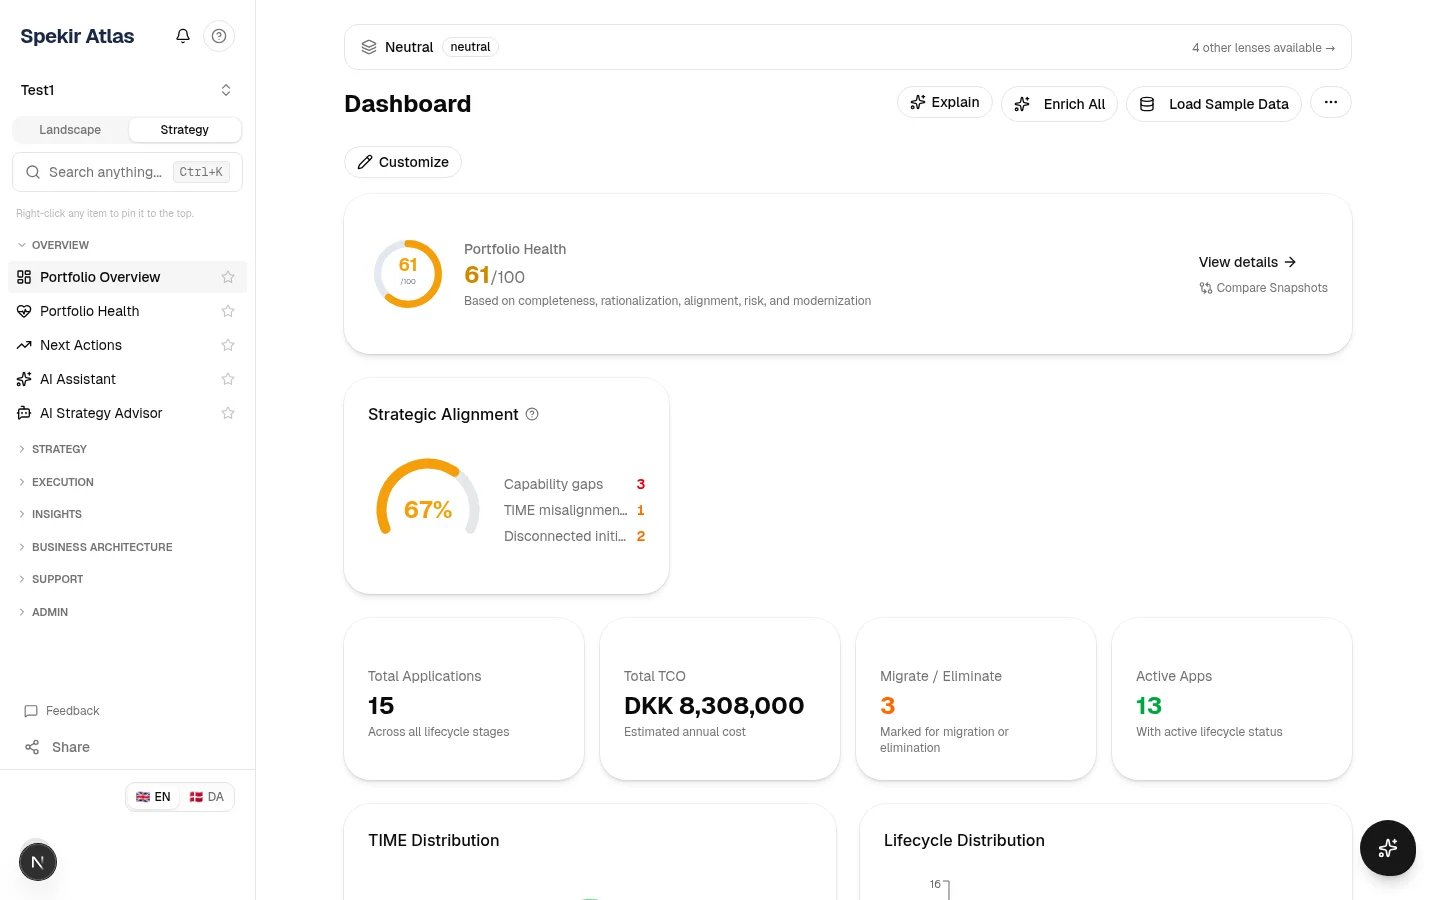Open AI Assistant
The height and width of the screenshot is (900, 1440).
(x=127, y=379)
